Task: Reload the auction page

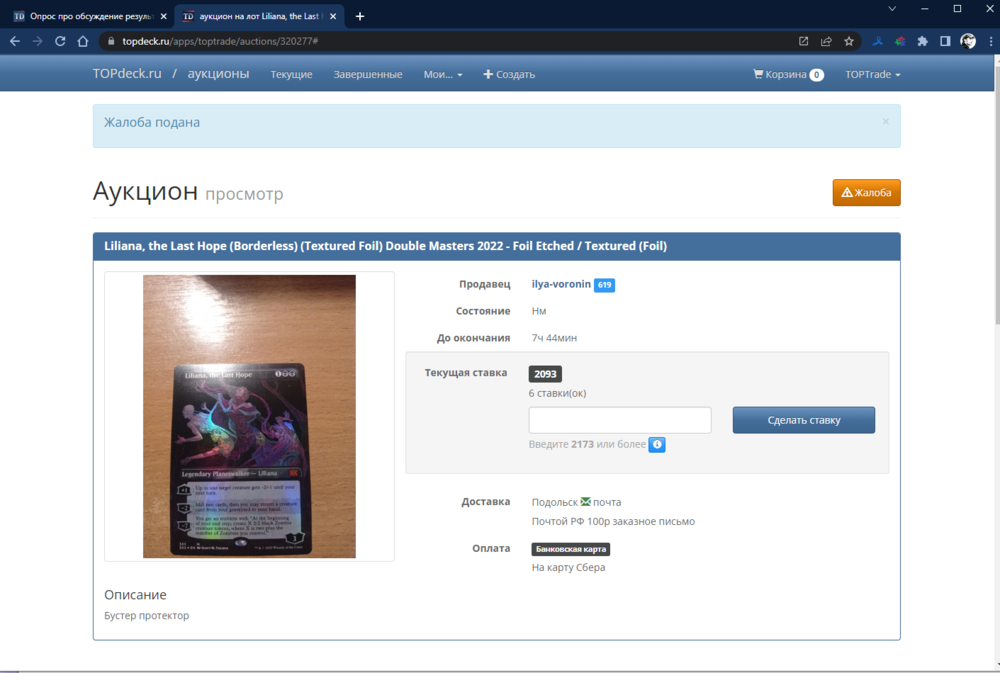Action: pos(60,41)
